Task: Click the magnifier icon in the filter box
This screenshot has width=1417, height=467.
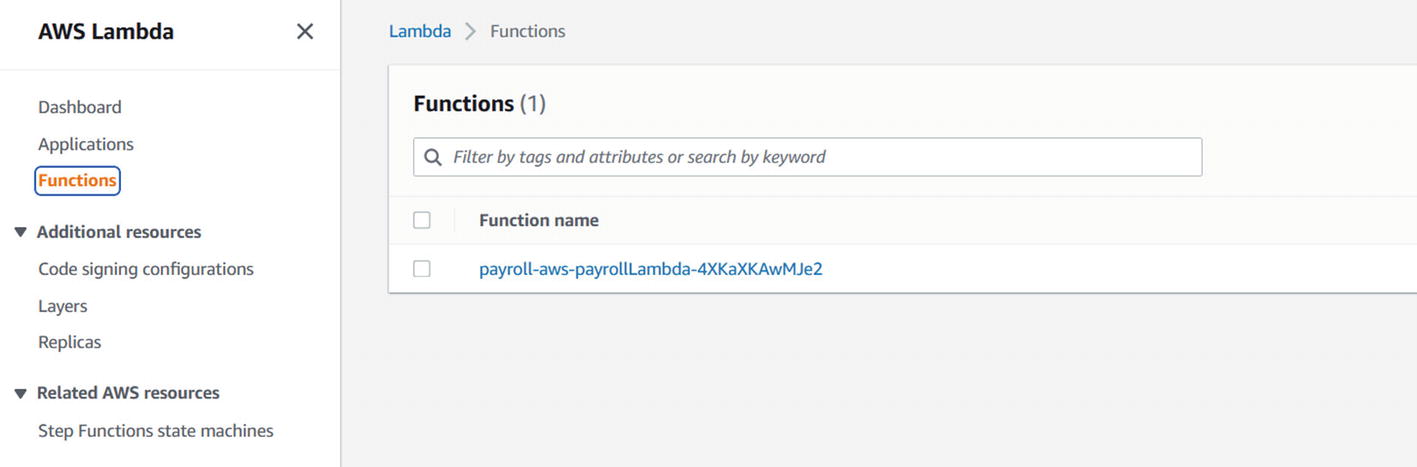Action: click(433, 157)
